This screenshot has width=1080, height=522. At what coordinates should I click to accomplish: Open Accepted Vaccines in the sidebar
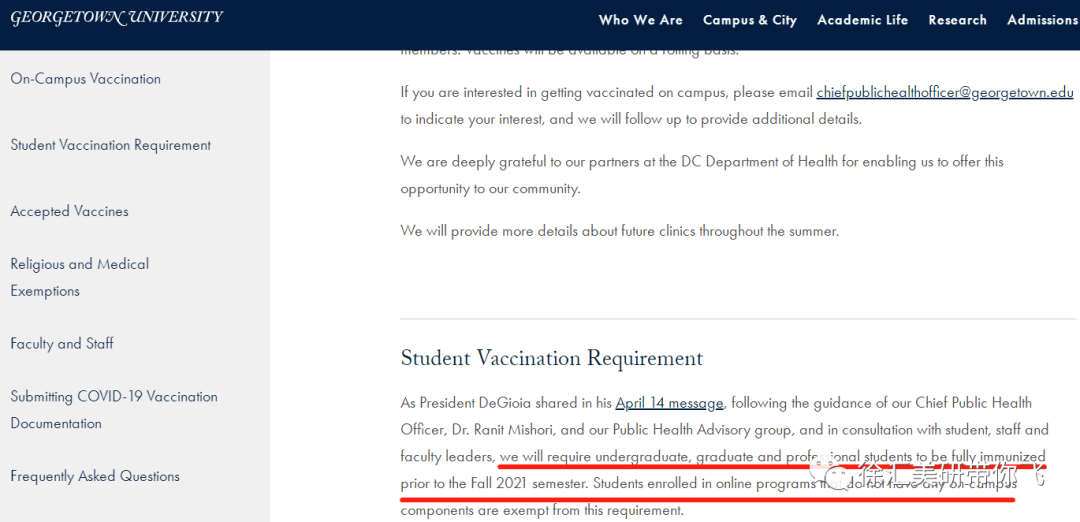click(x=69, y=211)
